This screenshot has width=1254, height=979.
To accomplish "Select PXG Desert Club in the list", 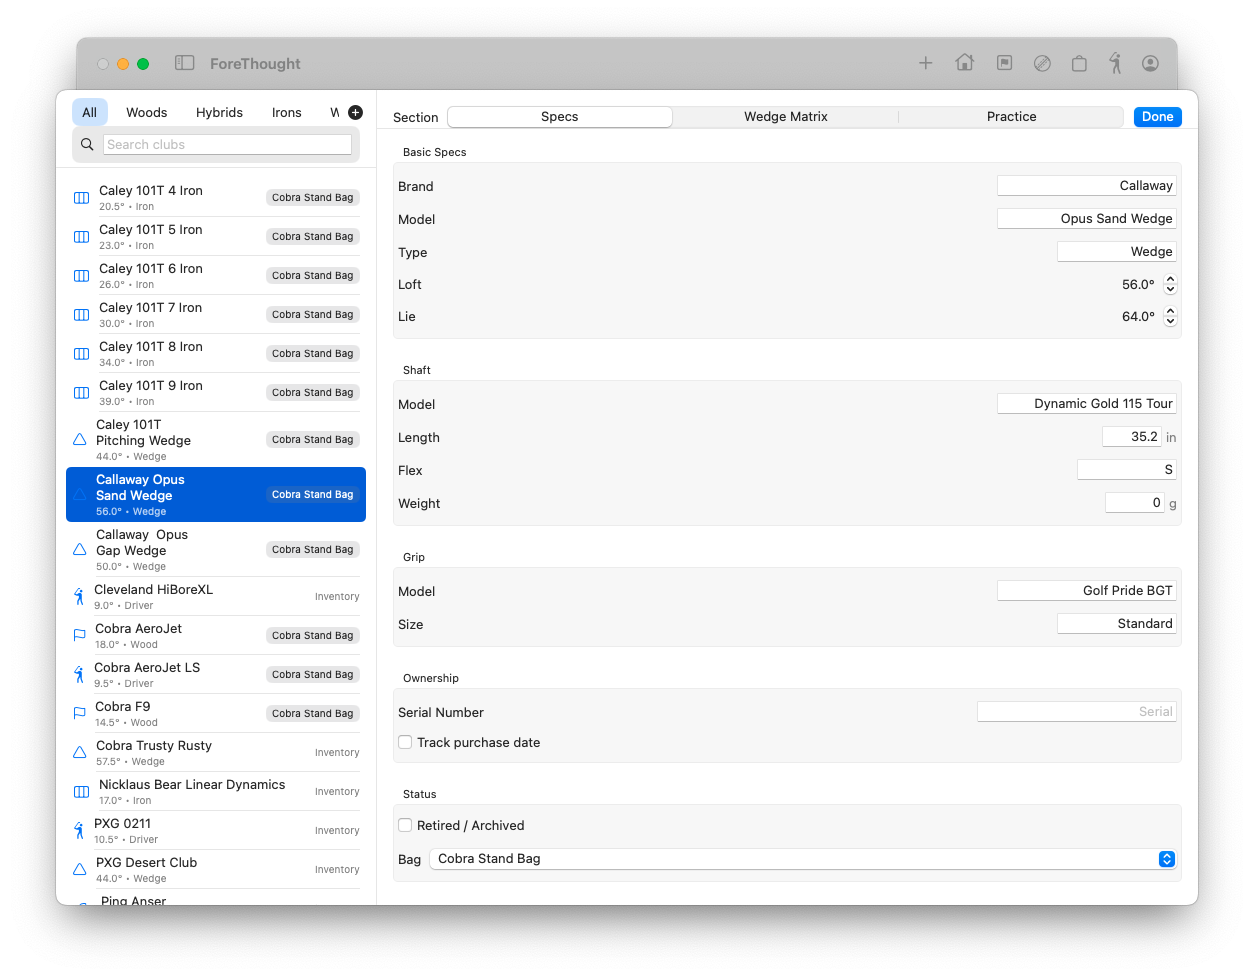I will tap(216, 870).
